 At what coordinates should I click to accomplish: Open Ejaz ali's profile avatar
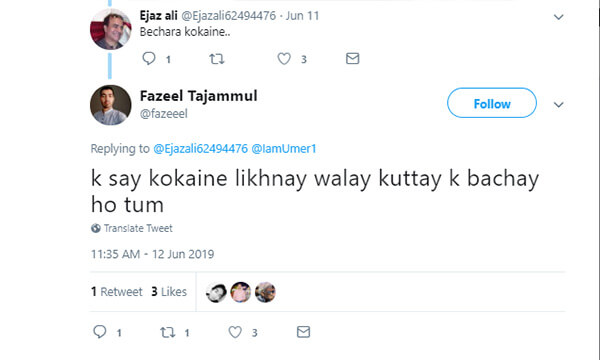pos(111,29)
